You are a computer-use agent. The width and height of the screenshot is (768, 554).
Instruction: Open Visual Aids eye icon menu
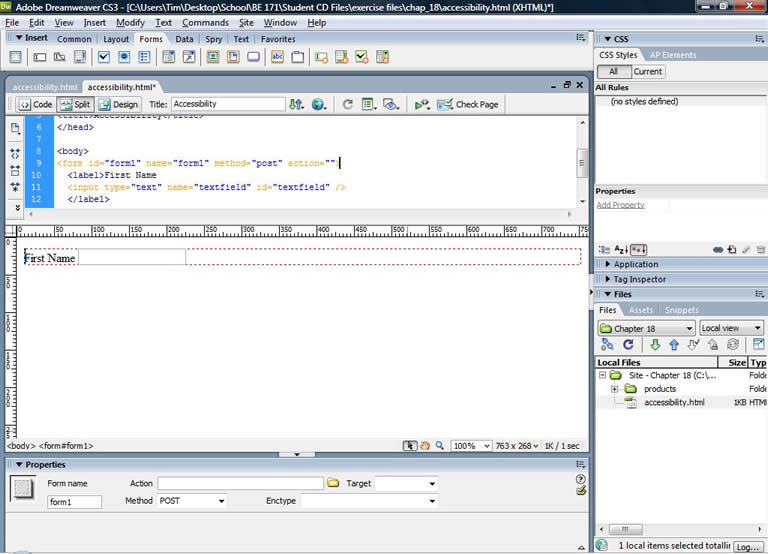pos(391,104)
